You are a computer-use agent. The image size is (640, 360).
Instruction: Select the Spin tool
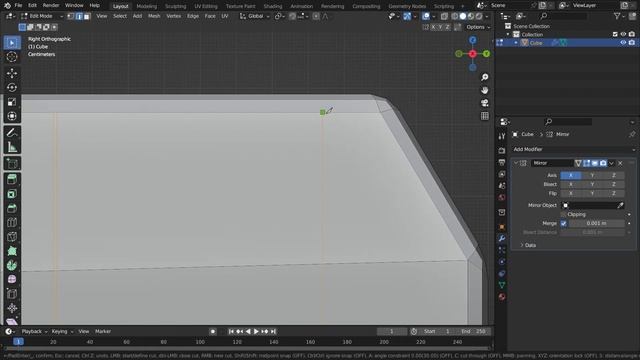(x=12, y=265)
